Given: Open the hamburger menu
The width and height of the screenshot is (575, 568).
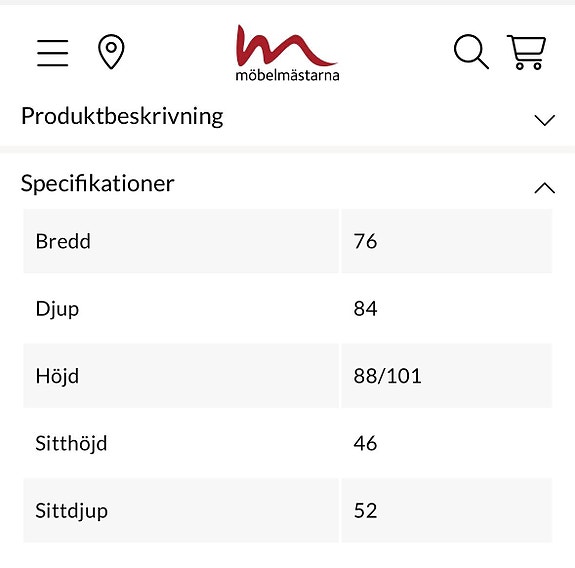Looking at the screenshot, I should pyautogui.click(x=52, y=53).
